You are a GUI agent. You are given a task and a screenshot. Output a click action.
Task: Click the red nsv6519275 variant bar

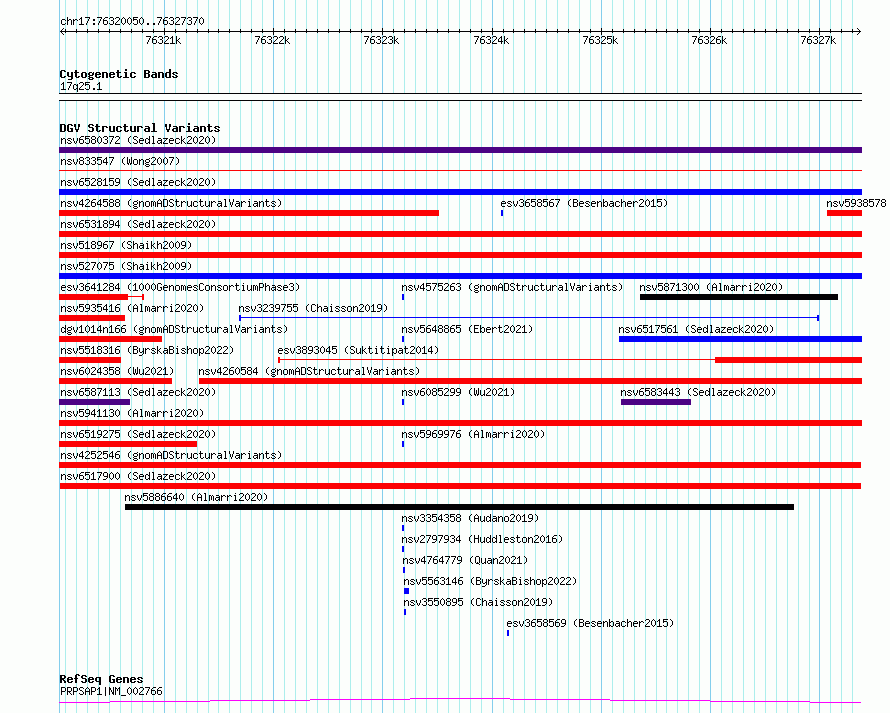tap(128, 444)
